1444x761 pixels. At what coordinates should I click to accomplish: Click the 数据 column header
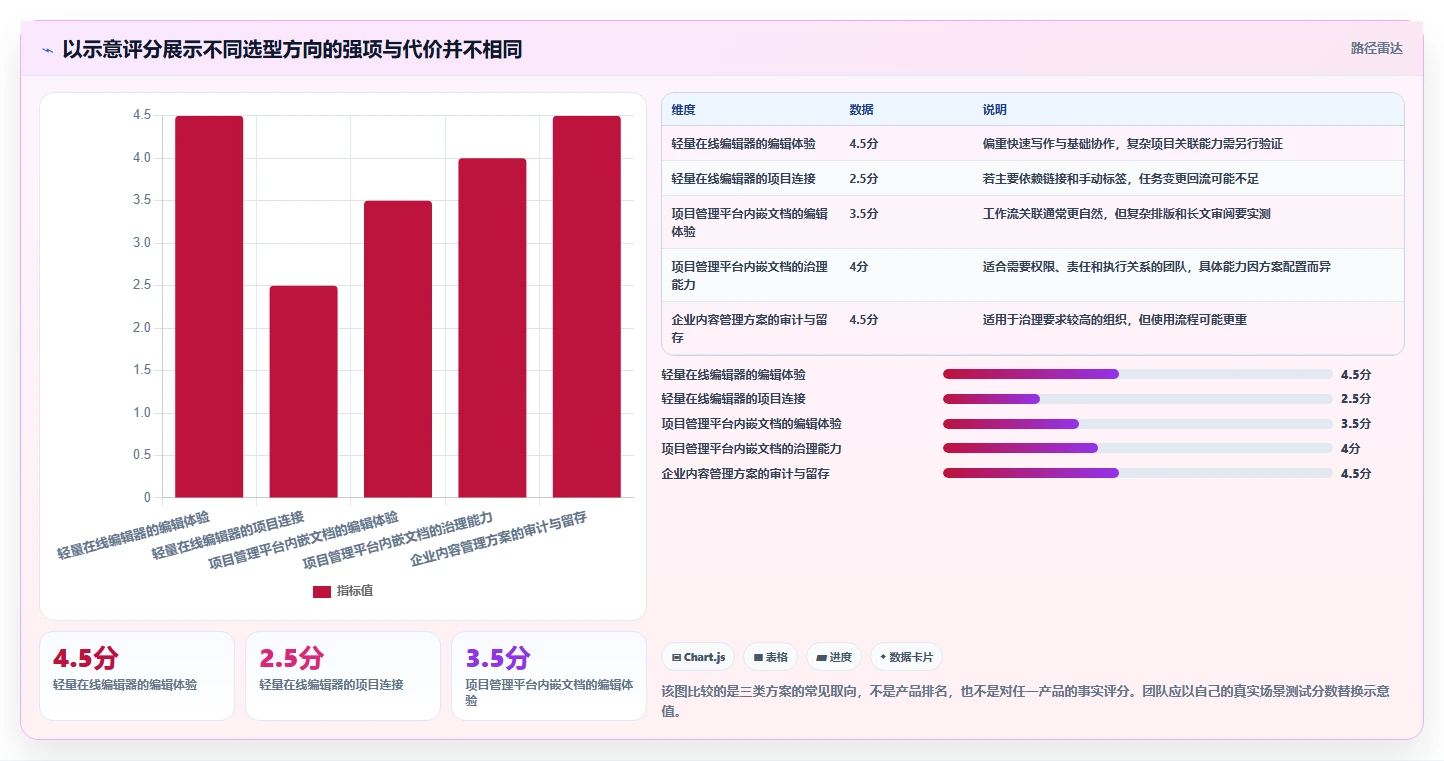(862, 109)
